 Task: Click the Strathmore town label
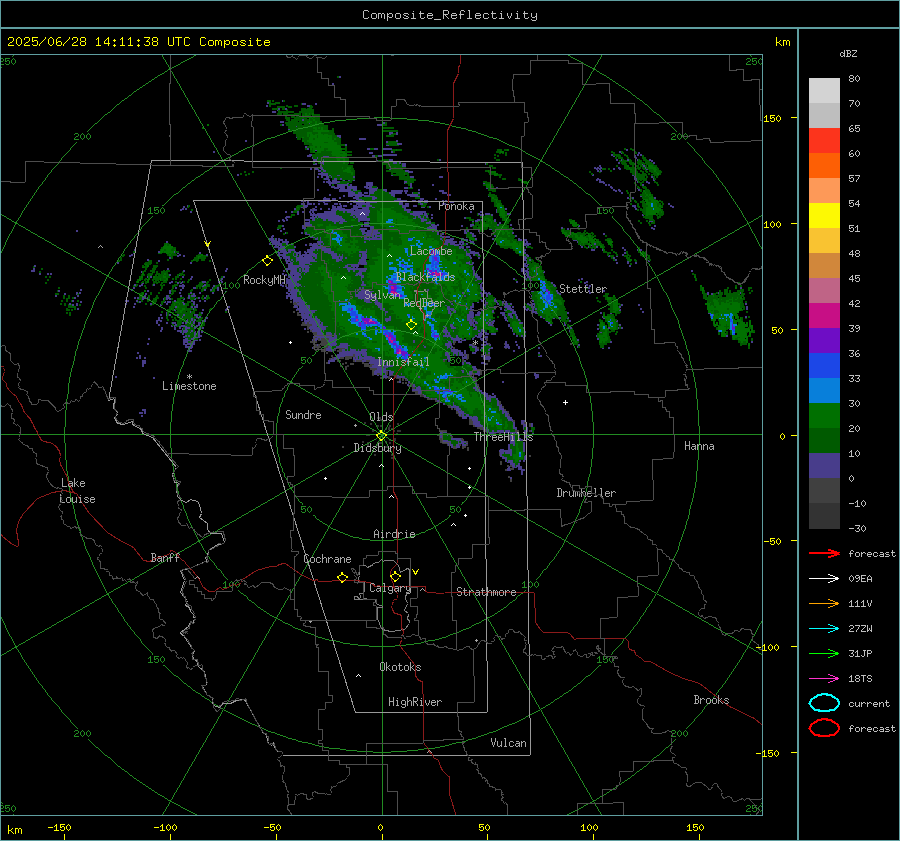(x=486, y=592)
